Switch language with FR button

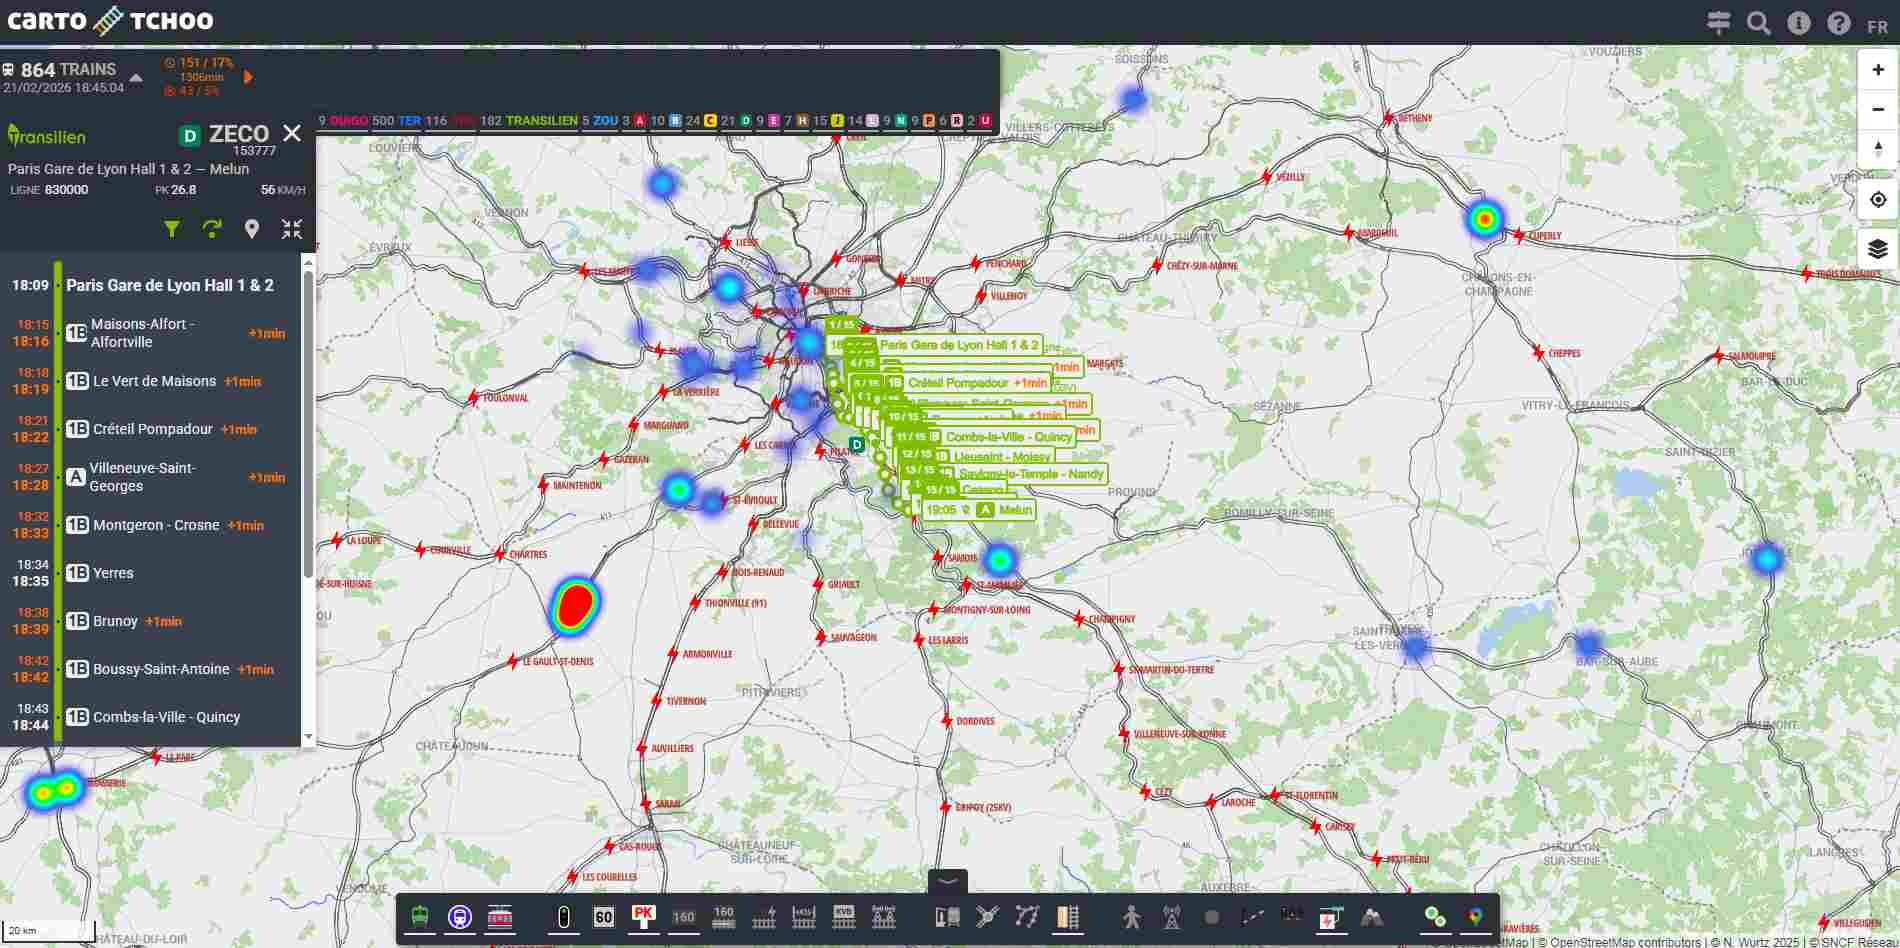1877,26
